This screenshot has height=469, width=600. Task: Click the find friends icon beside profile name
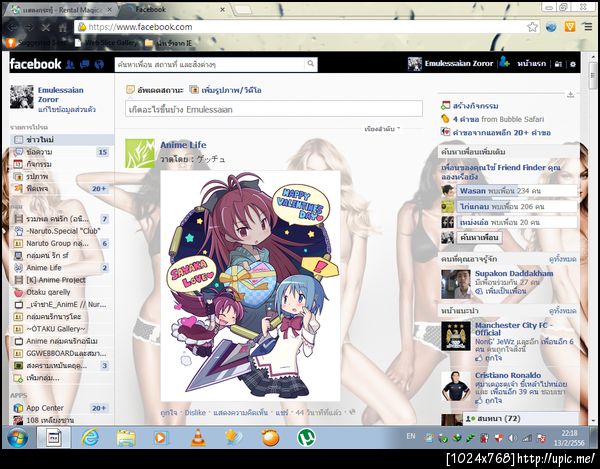[x=504, y=62]
